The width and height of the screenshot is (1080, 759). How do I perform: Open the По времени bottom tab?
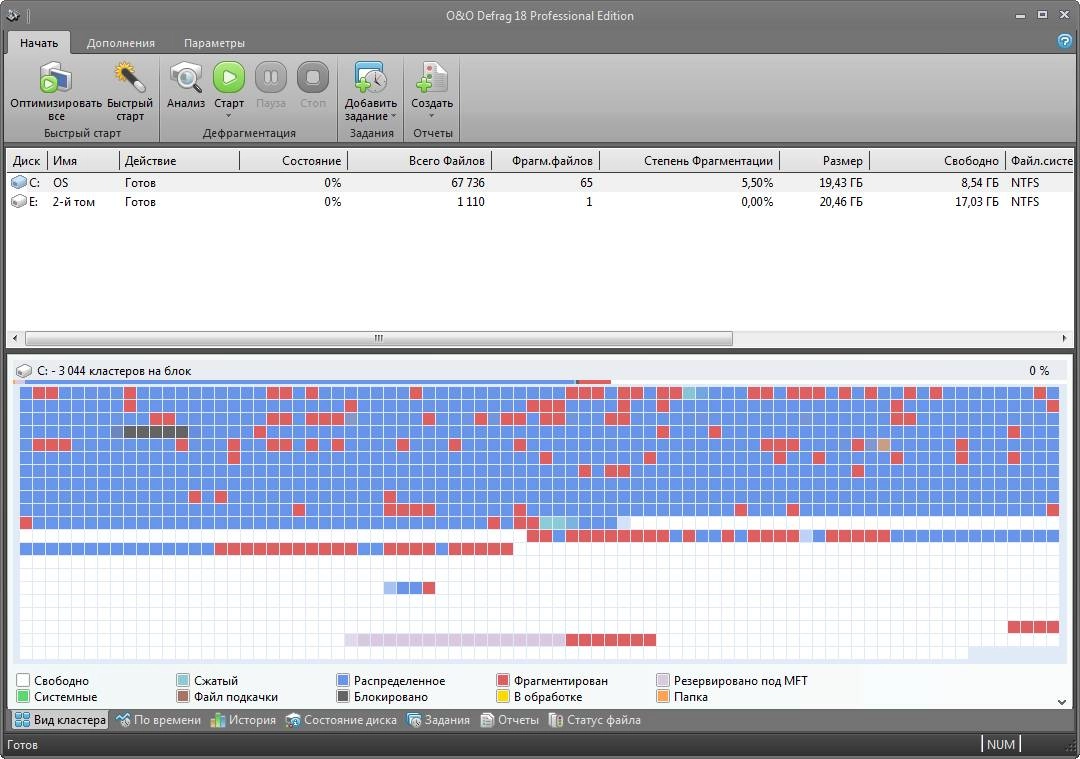158,720
